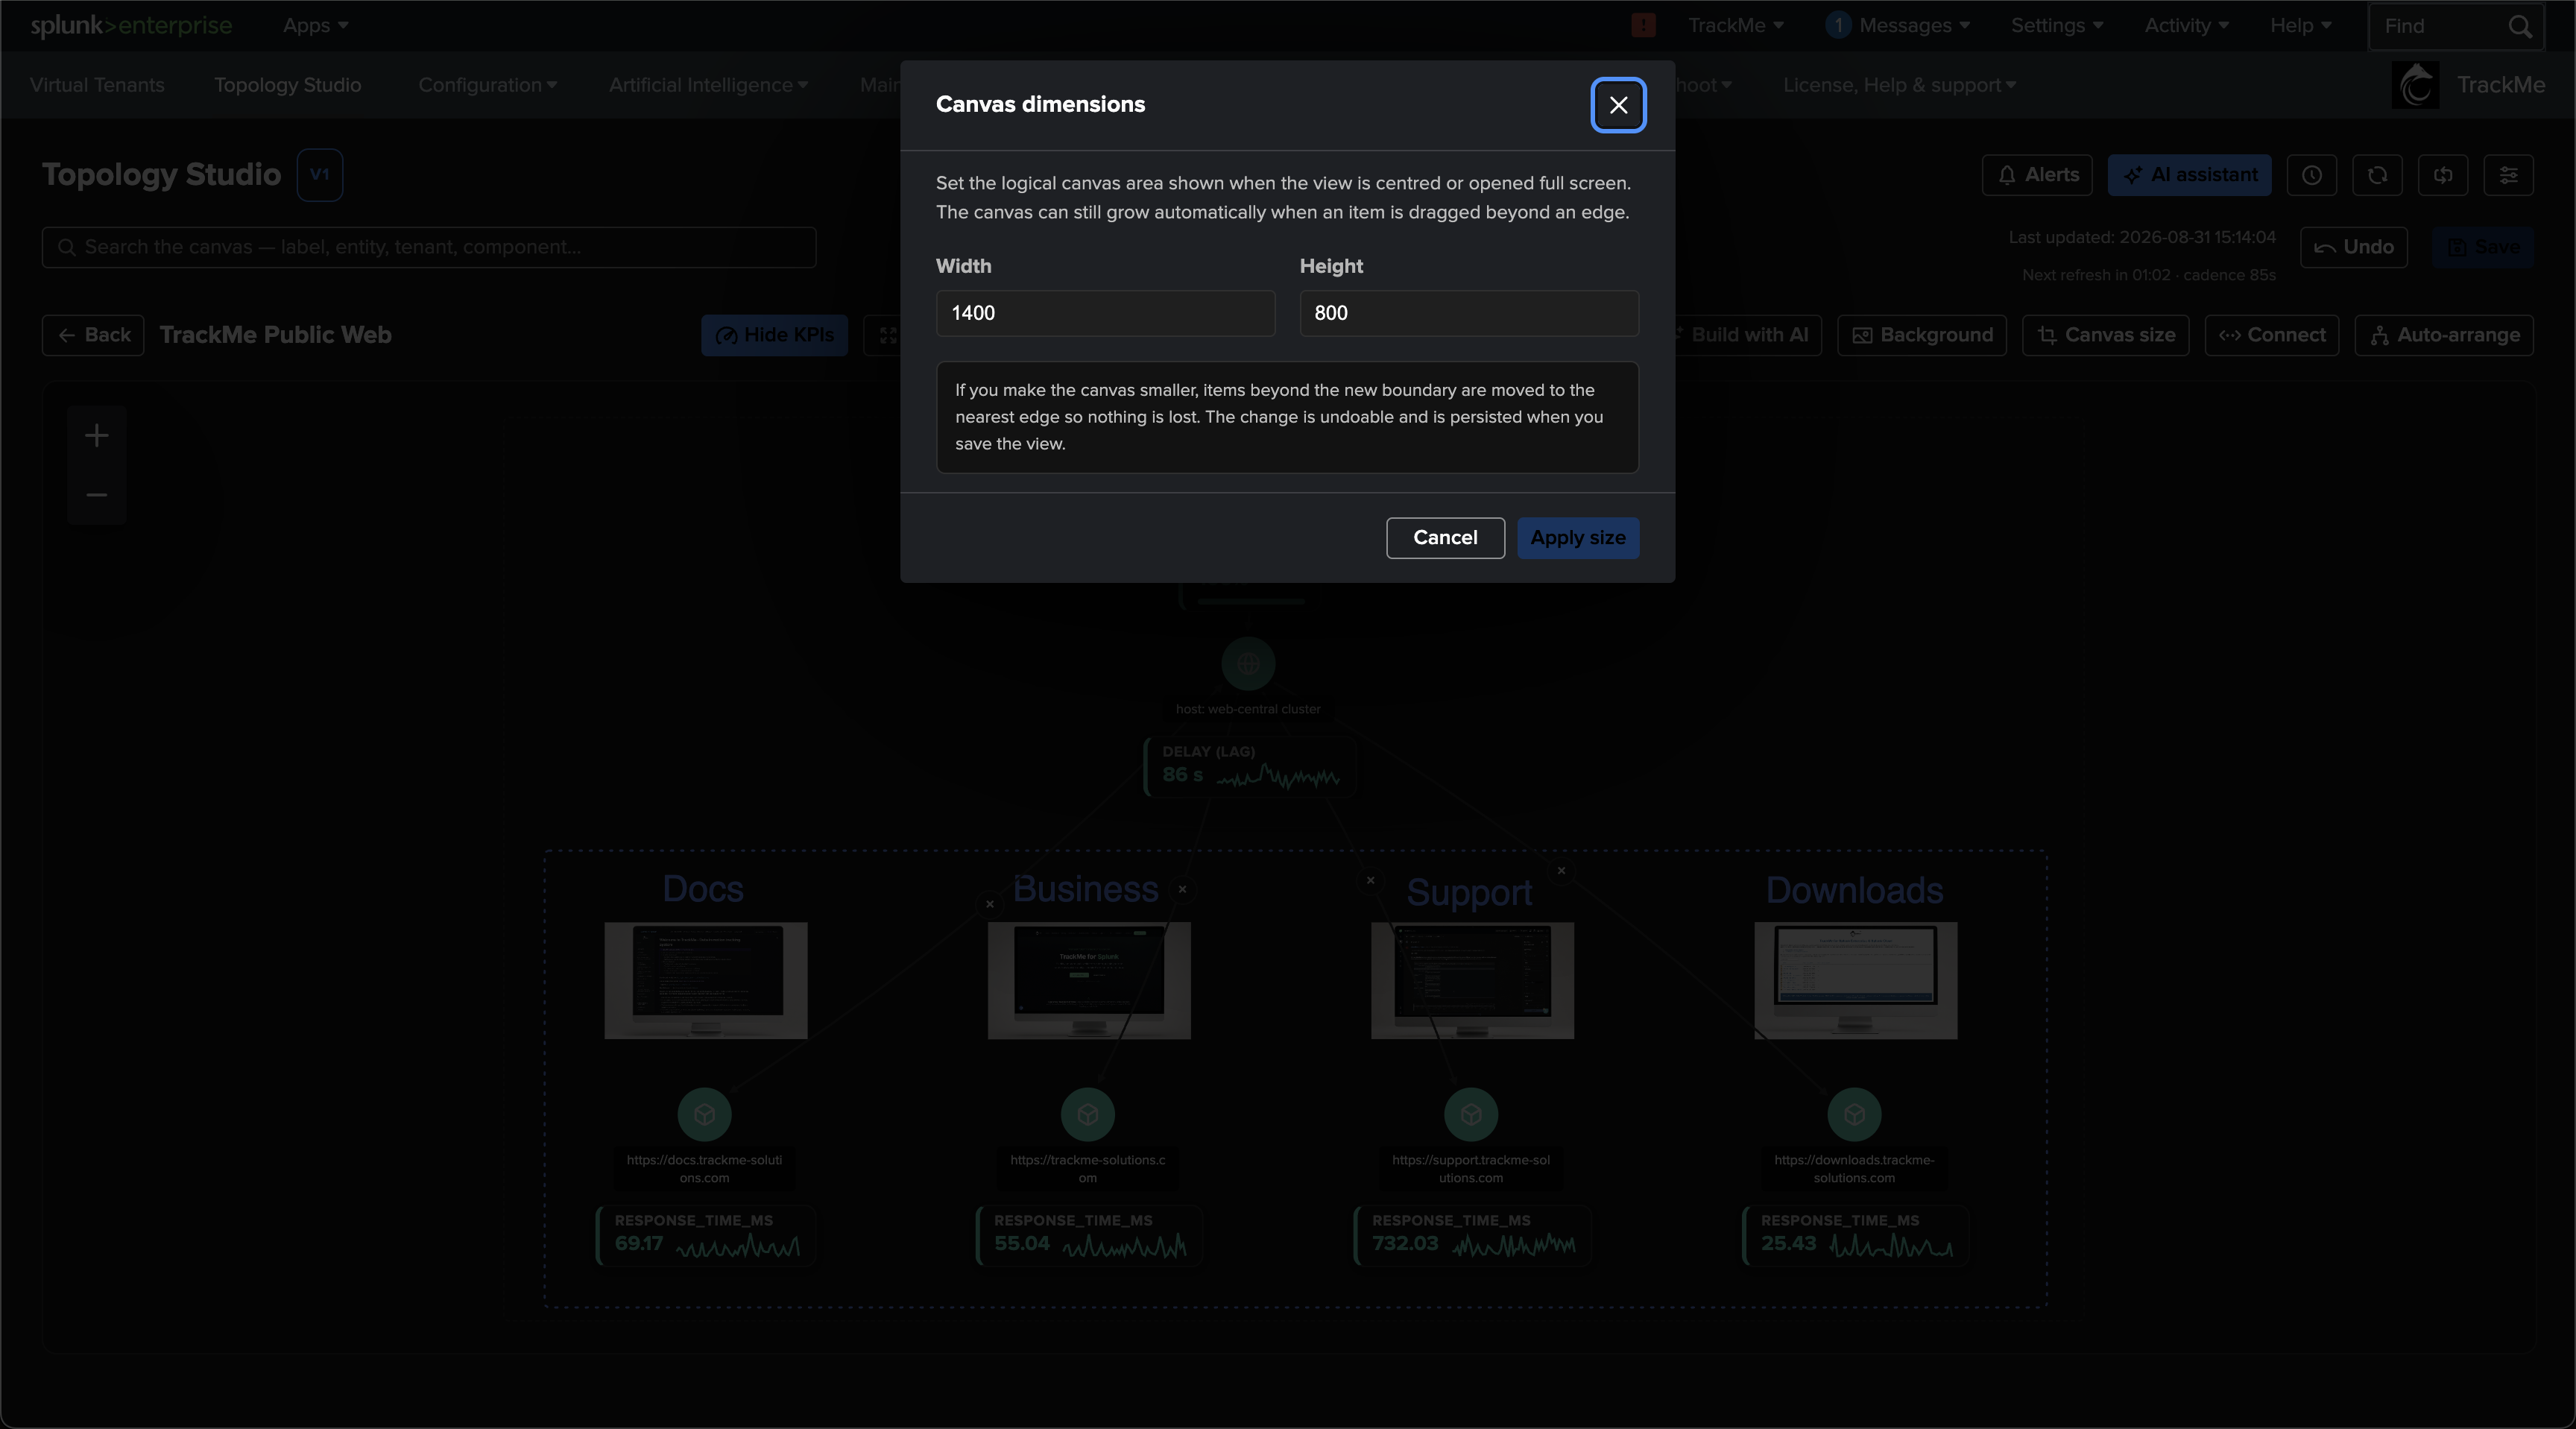
Task: Click the red alert indicator icon
Action: coord(1643,26)
